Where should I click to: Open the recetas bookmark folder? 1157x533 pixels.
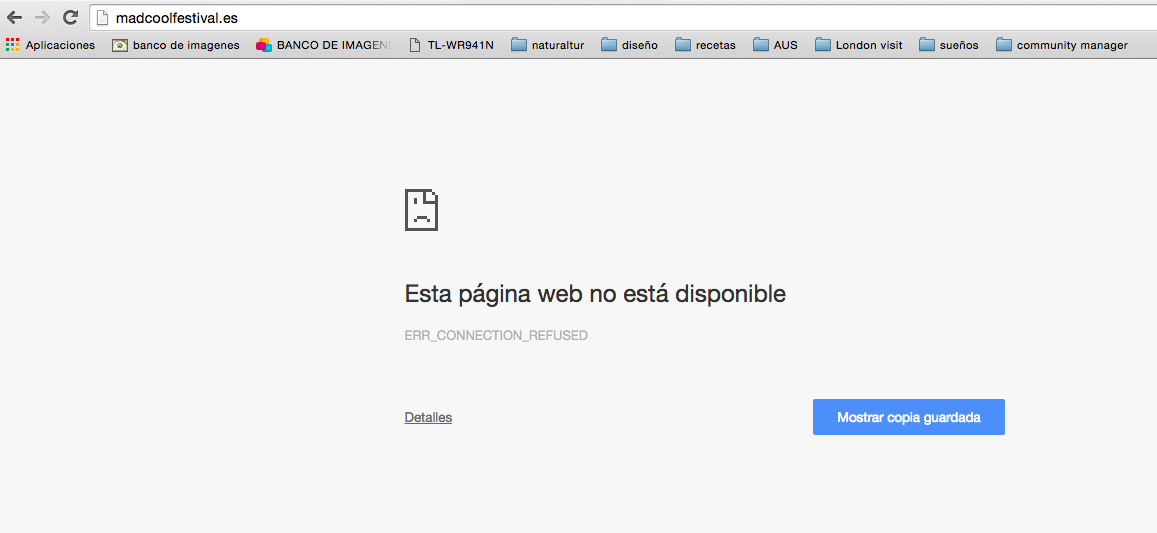coord(705,45)
